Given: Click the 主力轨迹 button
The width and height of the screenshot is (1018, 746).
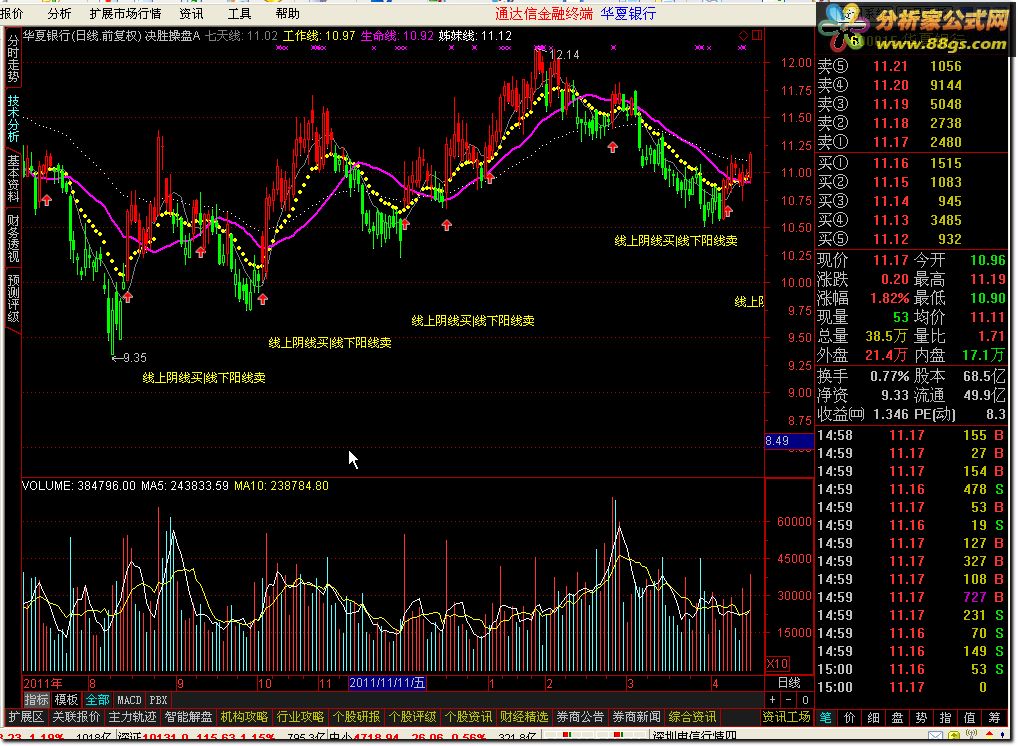Looking at the screenshot, I should 132,717.
